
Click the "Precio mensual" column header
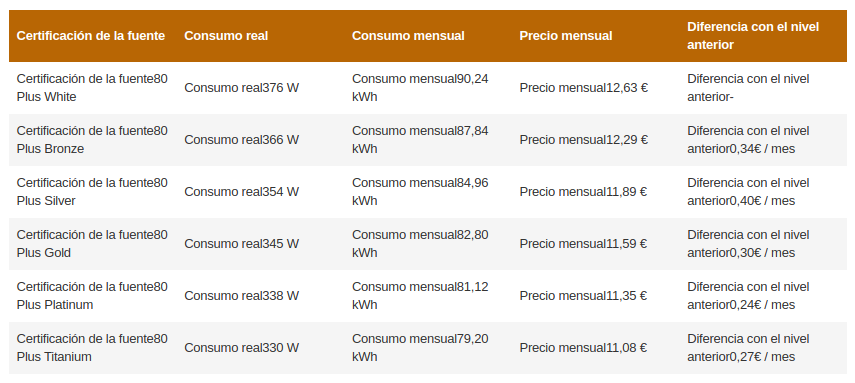596,36
